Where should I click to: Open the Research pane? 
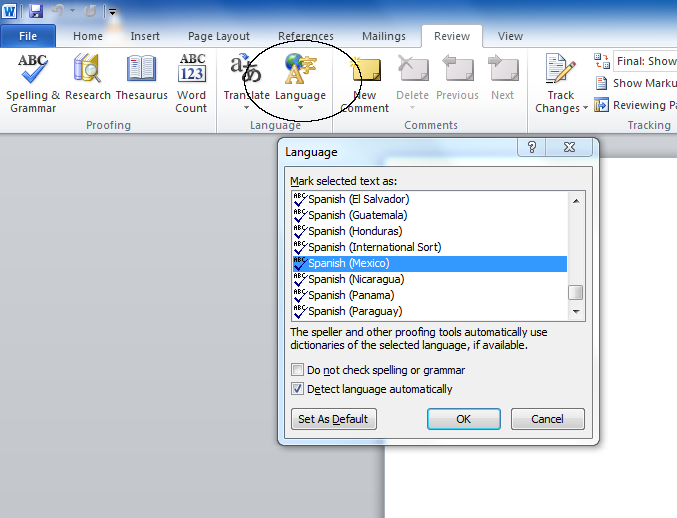point(88,82)
